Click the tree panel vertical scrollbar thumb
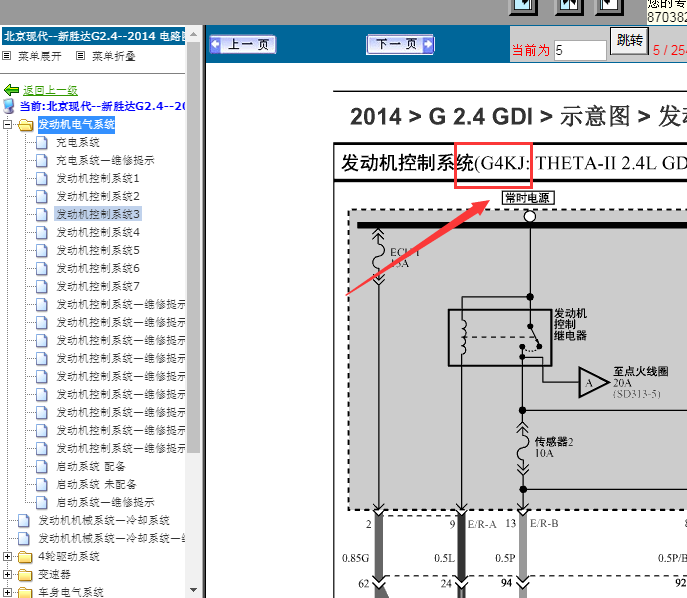687x598 pixels. 194,248
